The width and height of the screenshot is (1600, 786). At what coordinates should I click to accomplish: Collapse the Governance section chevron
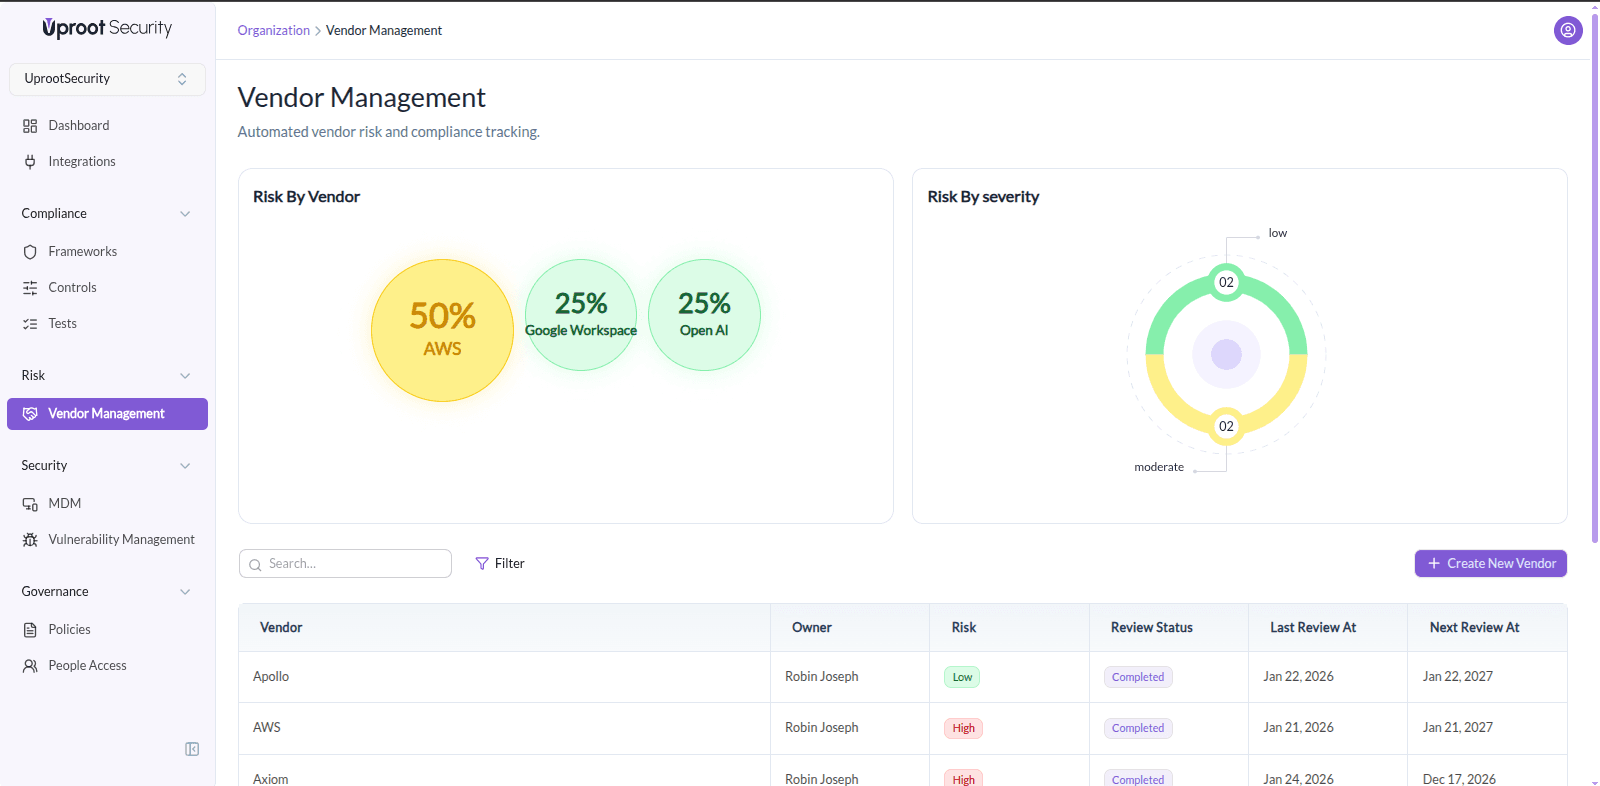[x=185, y=592]
